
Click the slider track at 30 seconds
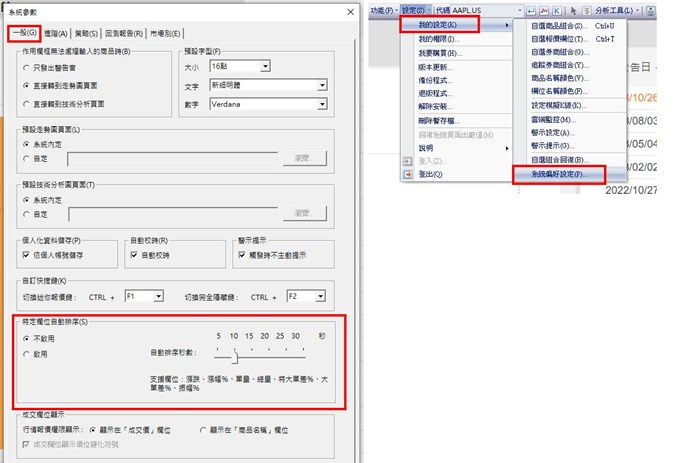coord(303,357)
